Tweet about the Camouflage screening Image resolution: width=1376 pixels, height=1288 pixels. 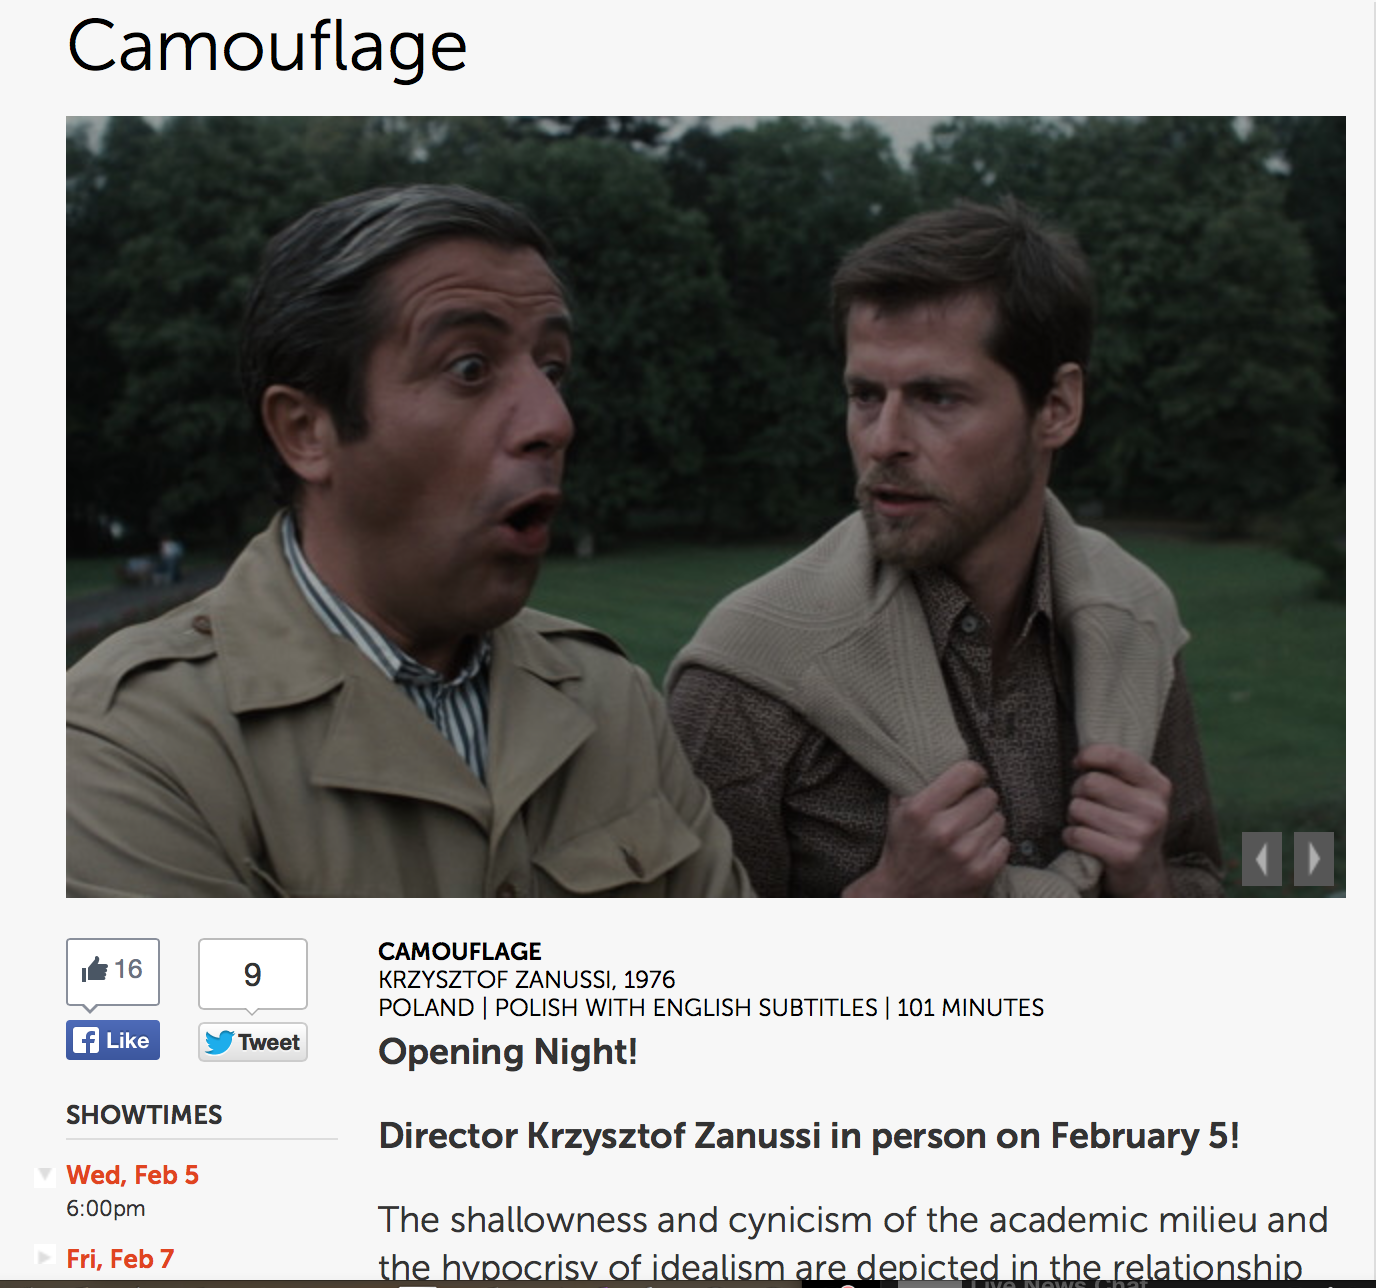pos(253,1042)
